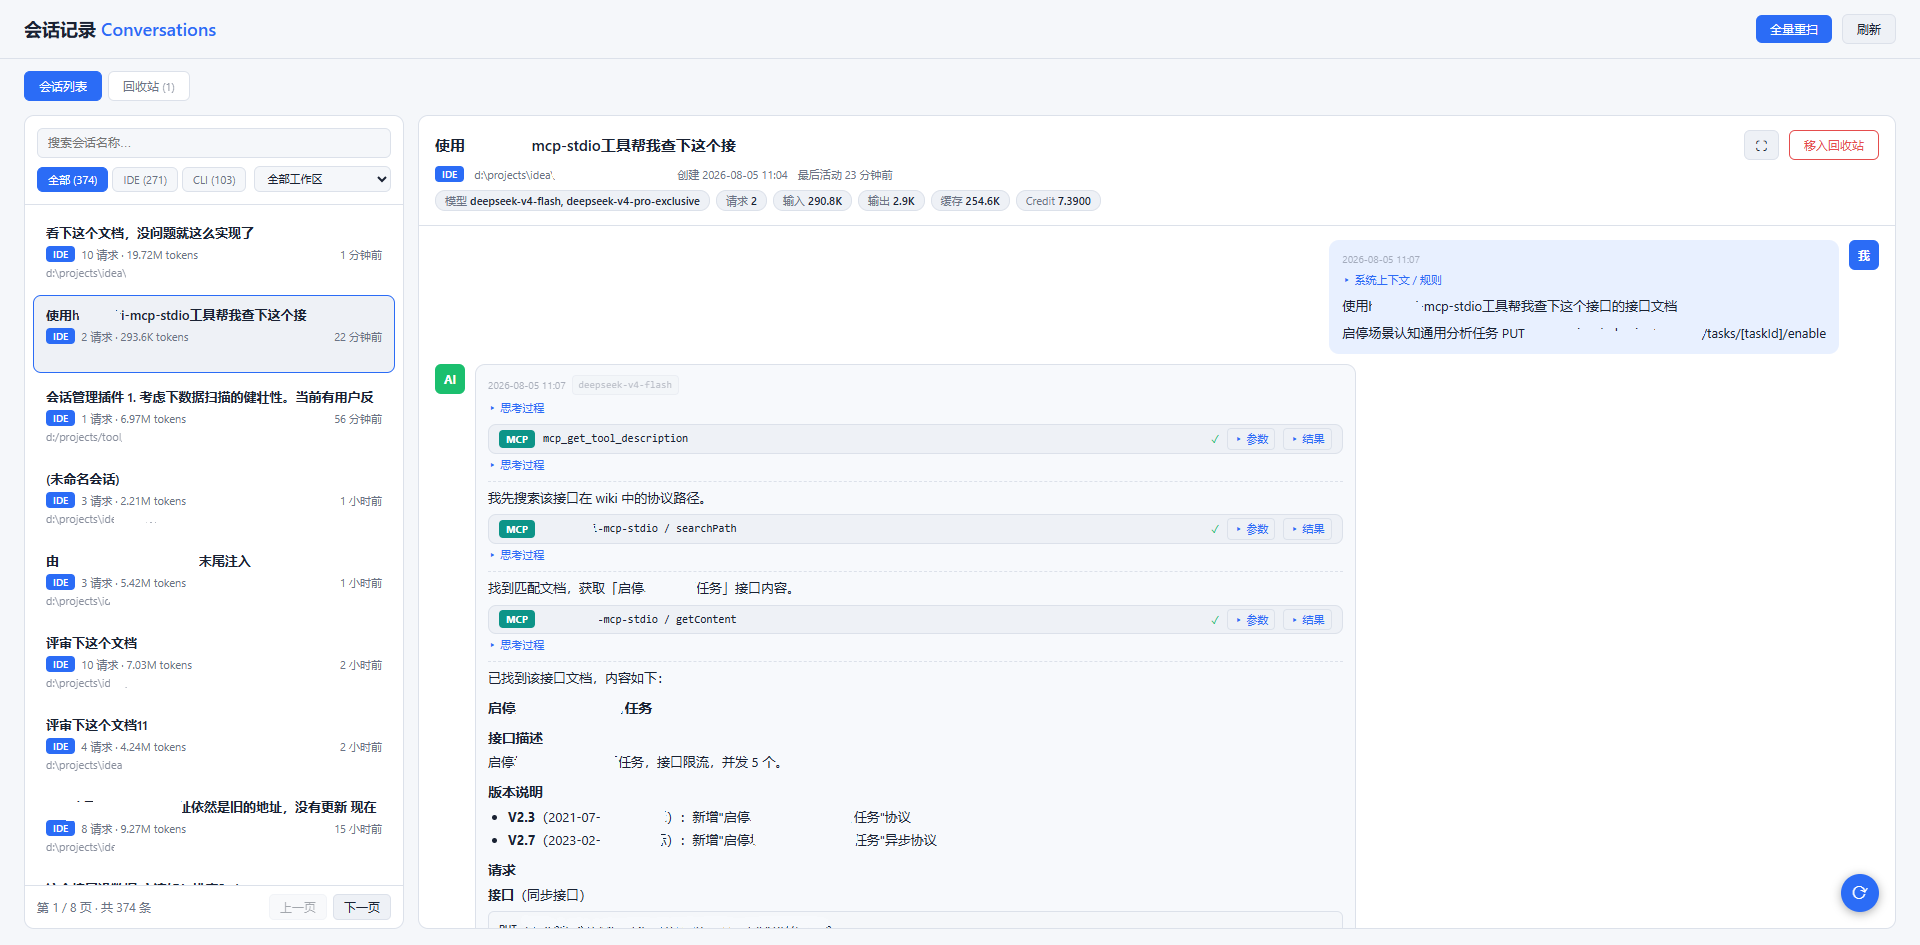
Task: Click the 输出 2.9K stat tag
Action: [891, 201]
